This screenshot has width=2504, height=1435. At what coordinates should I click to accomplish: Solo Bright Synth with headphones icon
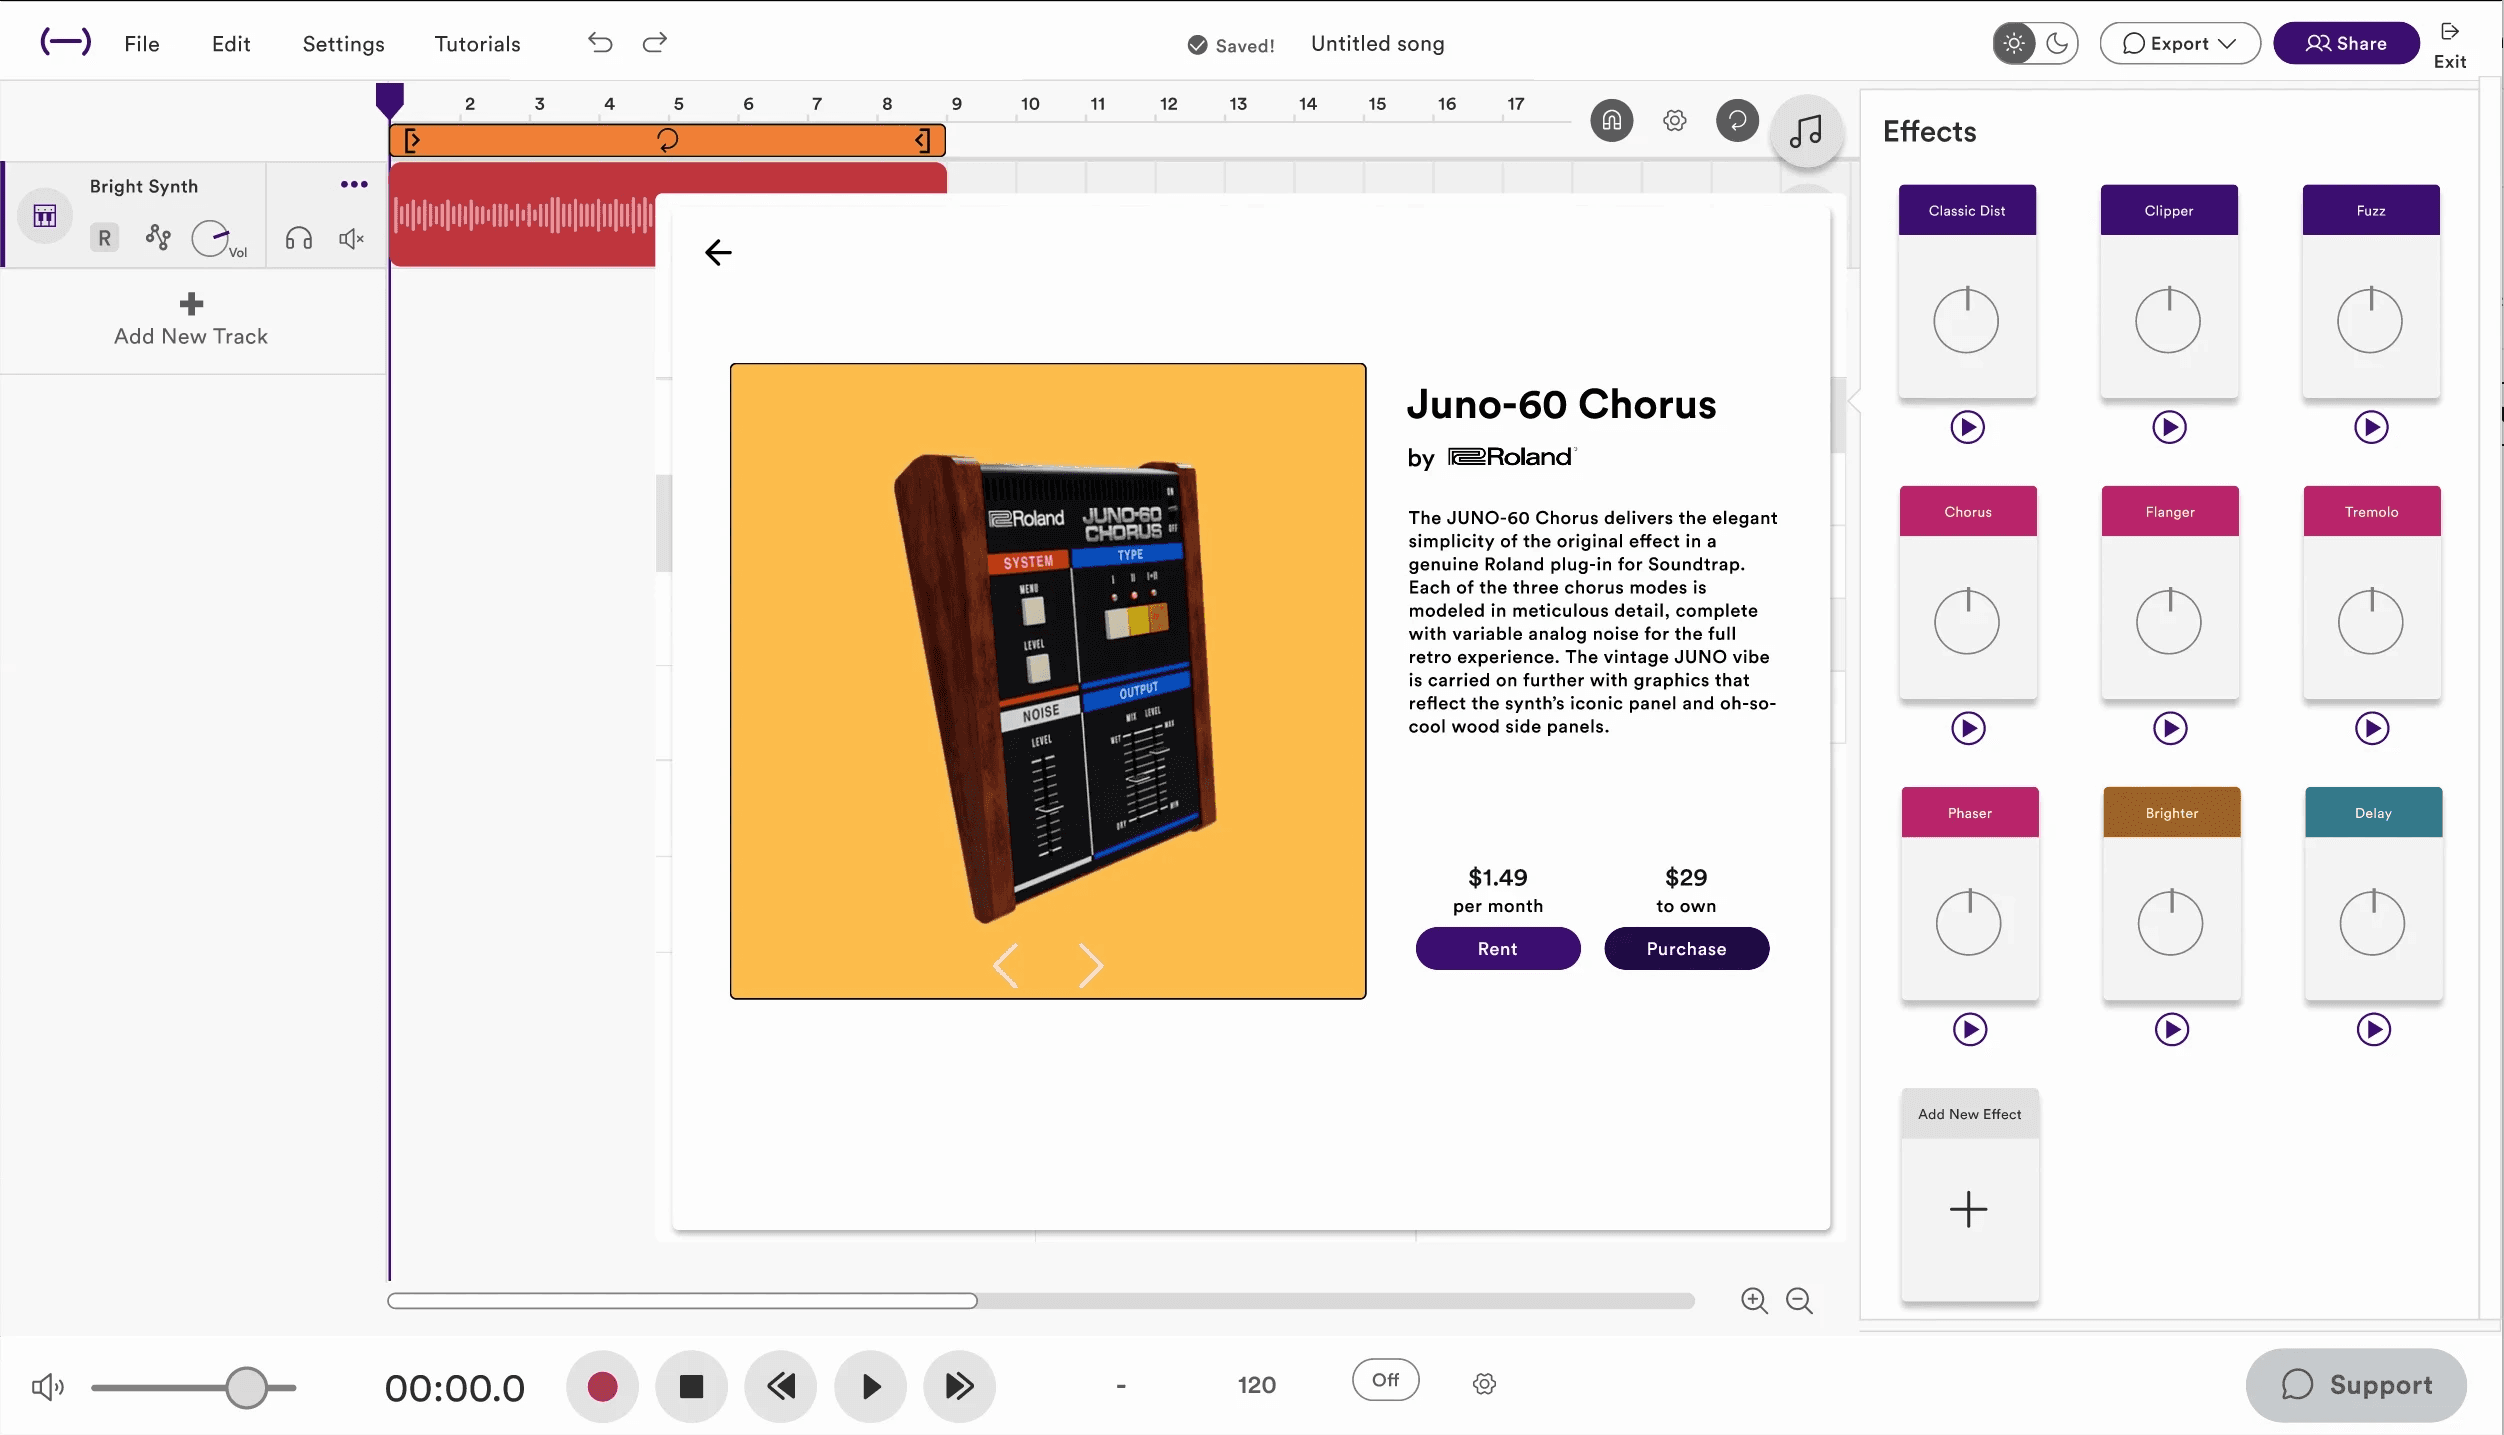299,238
